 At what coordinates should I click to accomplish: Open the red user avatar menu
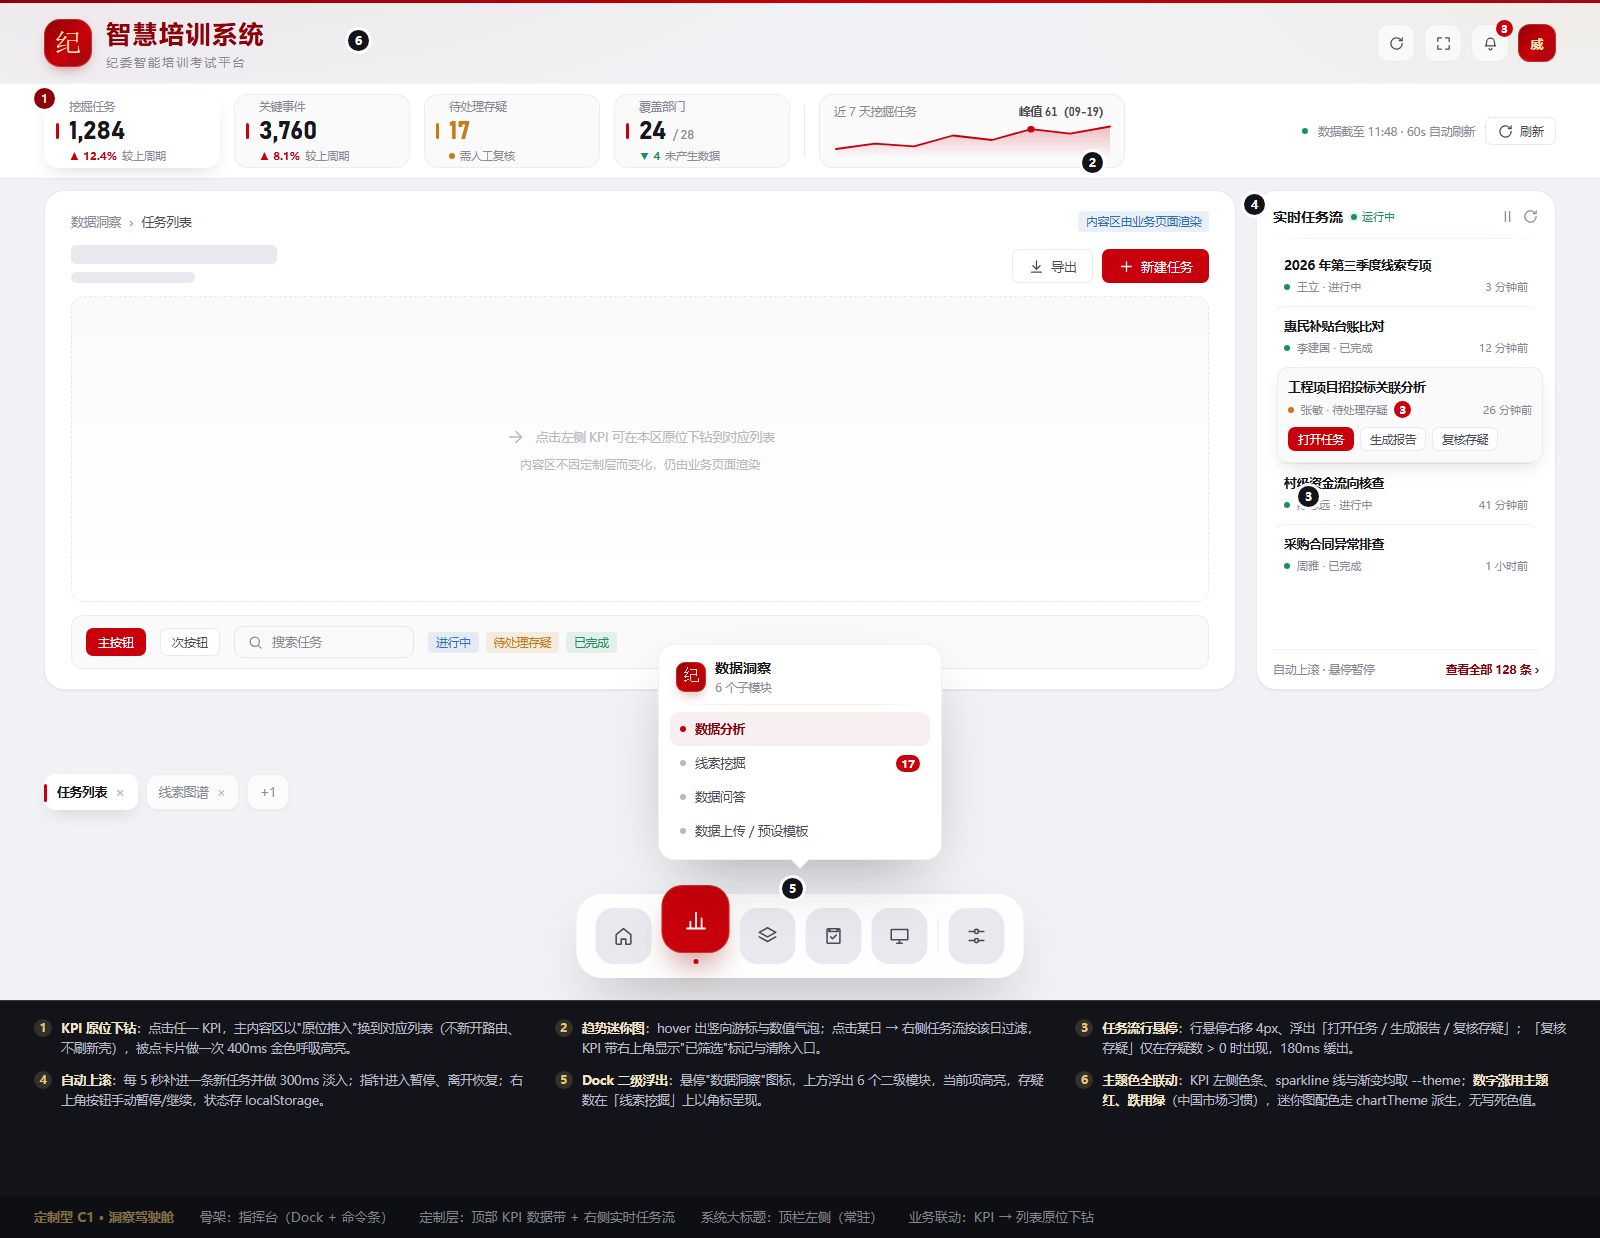1537,43
